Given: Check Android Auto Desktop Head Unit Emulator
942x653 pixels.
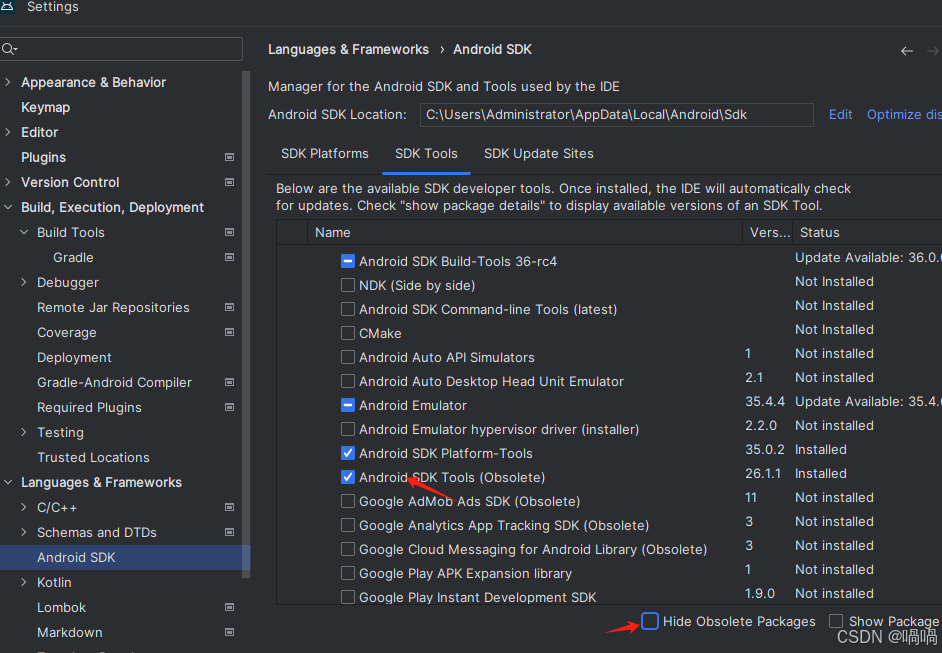Looking at the screenshot, I should click(x=348, y=381).
